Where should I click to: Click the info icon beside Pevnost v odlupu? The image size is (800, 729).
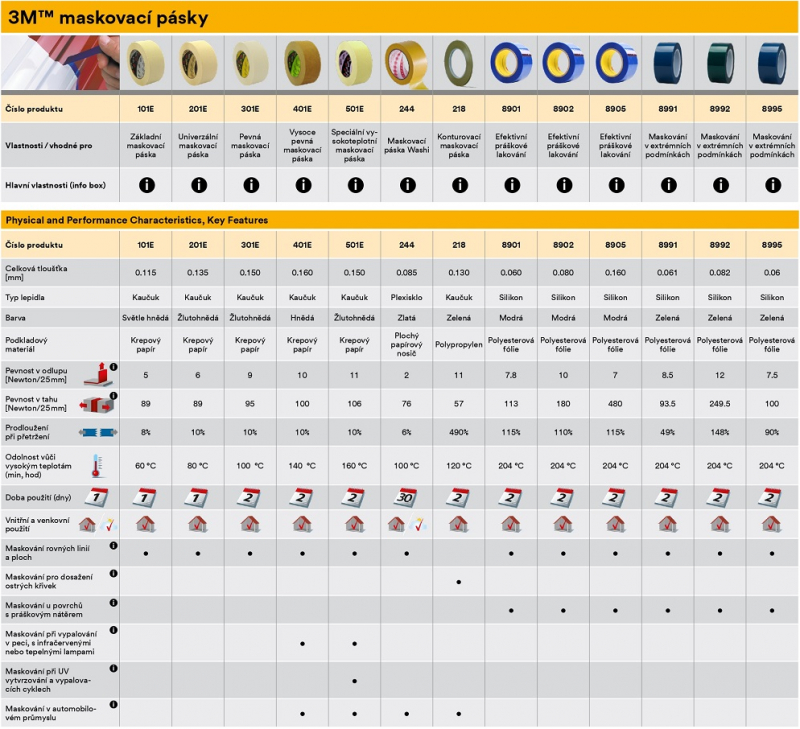pyautogui.click(x=114, y=367)
